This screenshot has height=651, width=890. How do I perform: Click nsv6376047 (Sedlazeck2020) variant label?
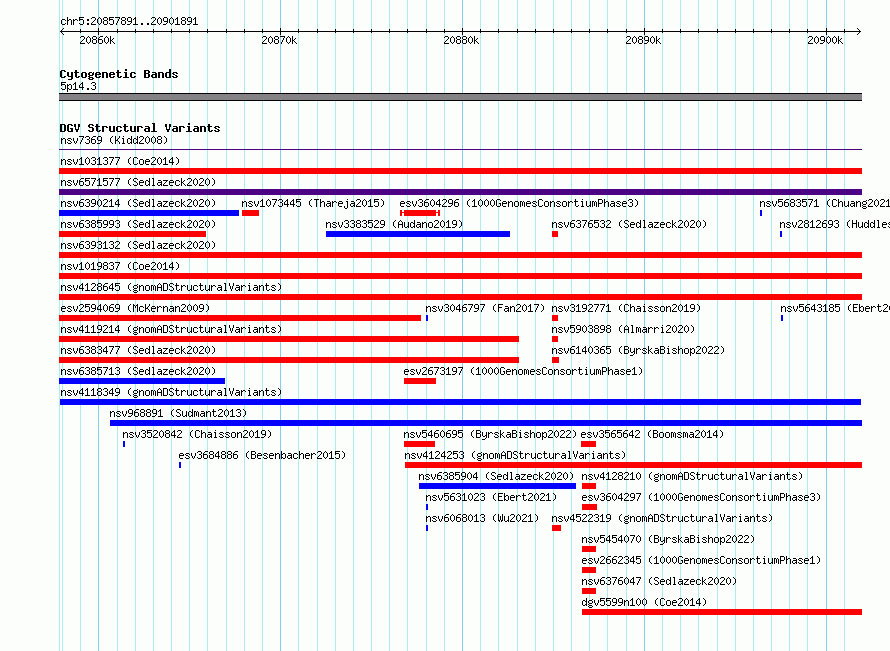click(659, 581)
